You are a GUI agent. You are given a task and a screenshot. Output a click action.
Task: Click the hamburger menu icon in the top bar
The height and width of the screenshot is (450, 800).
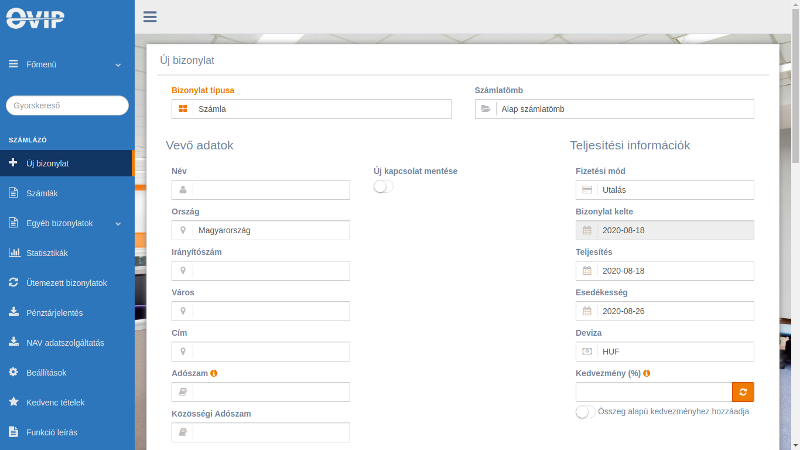tap(150, 17)
